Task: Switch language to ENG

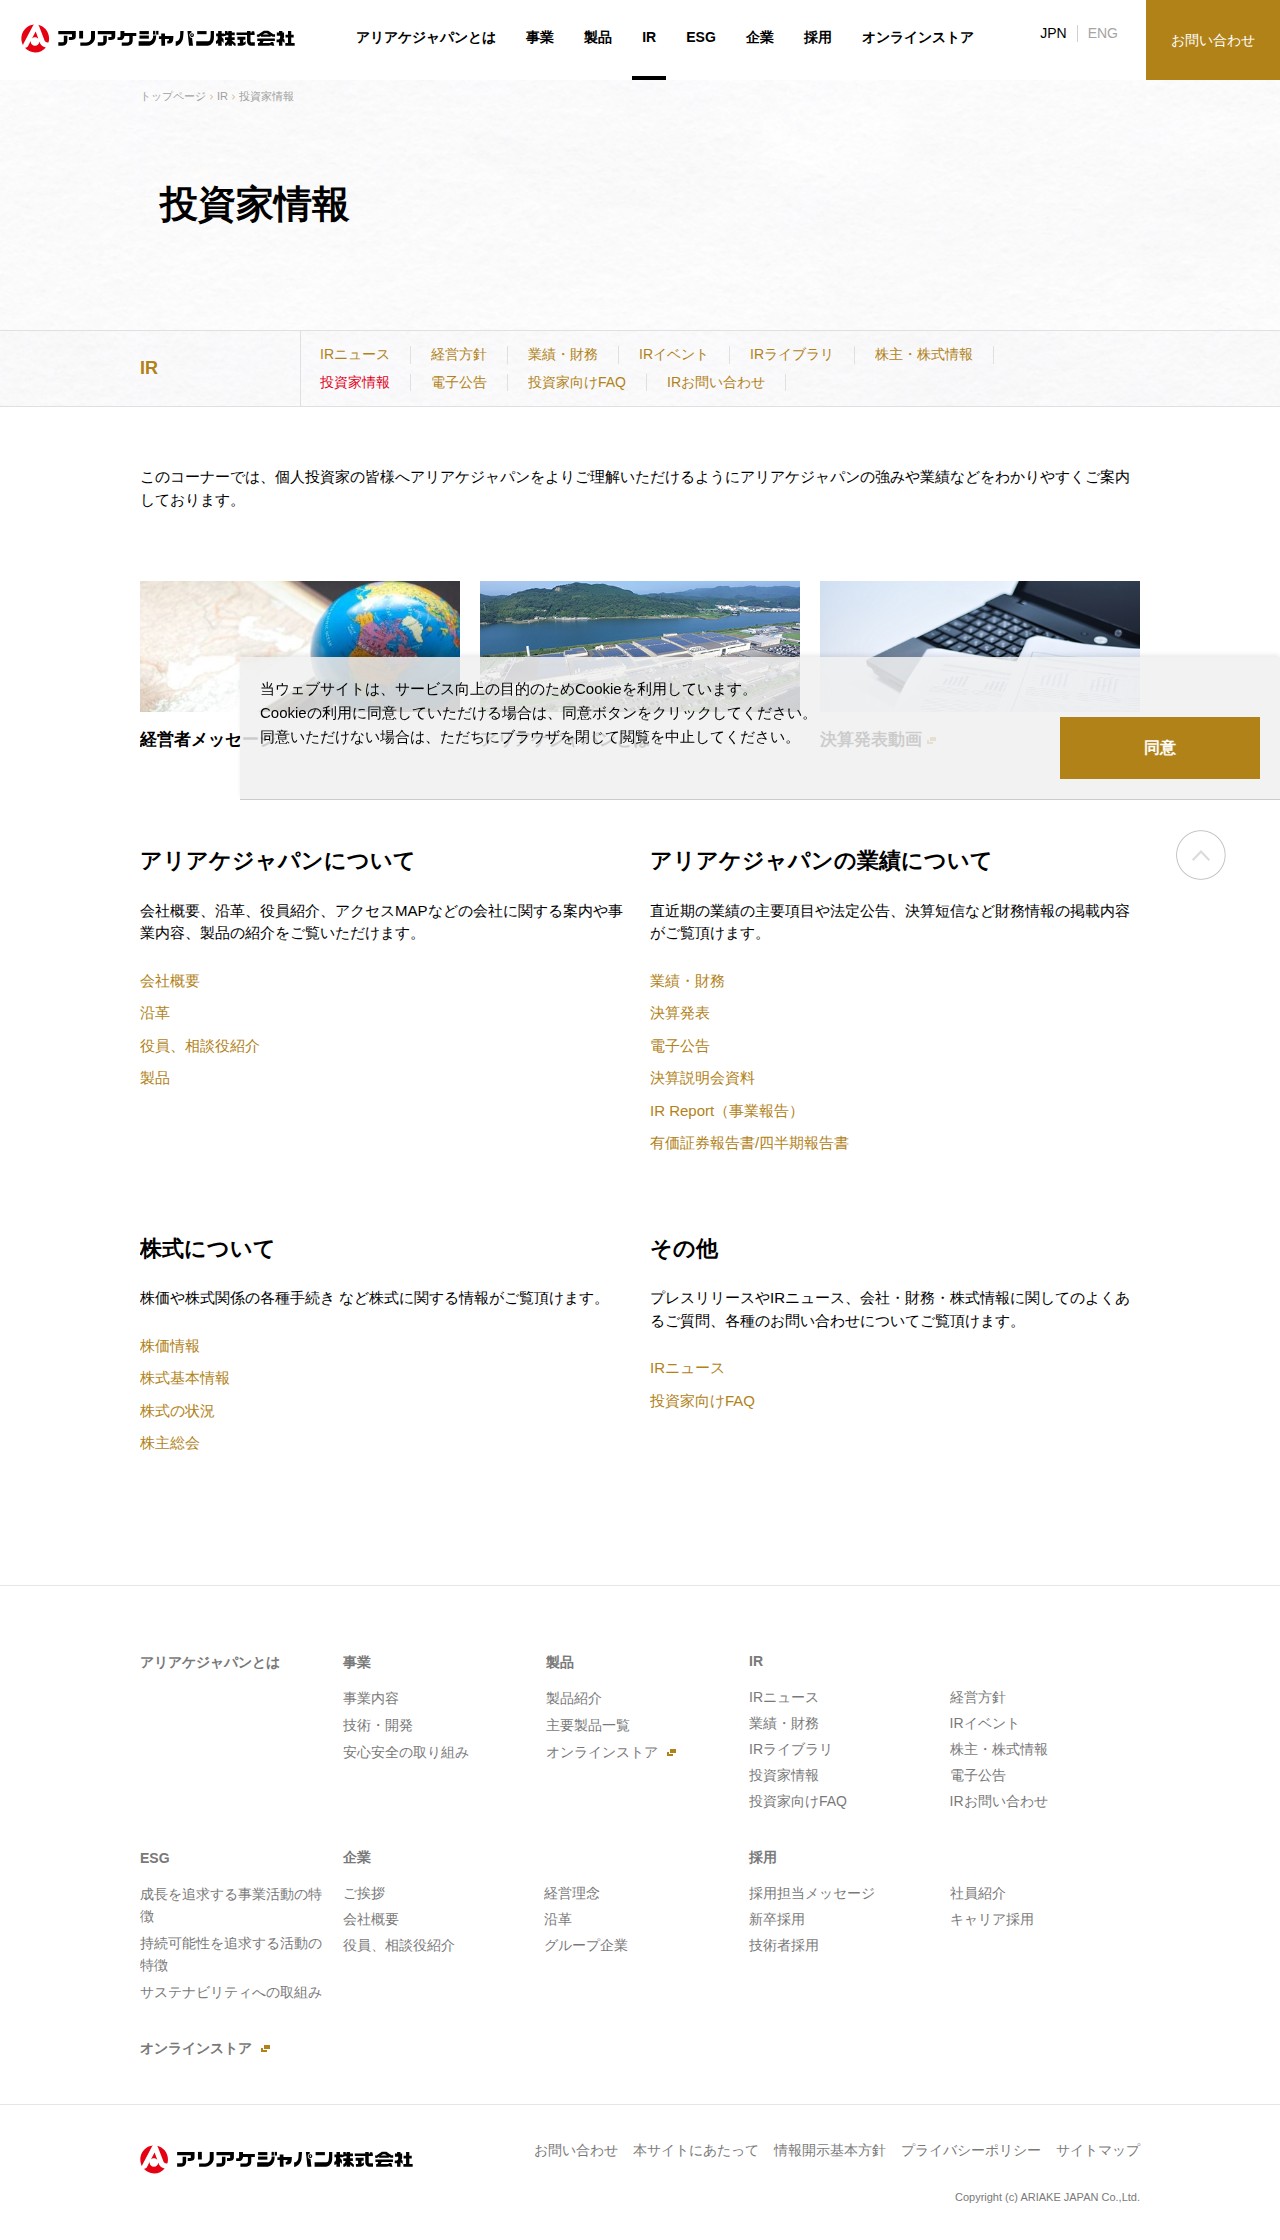Action: tap(1103, 33)
